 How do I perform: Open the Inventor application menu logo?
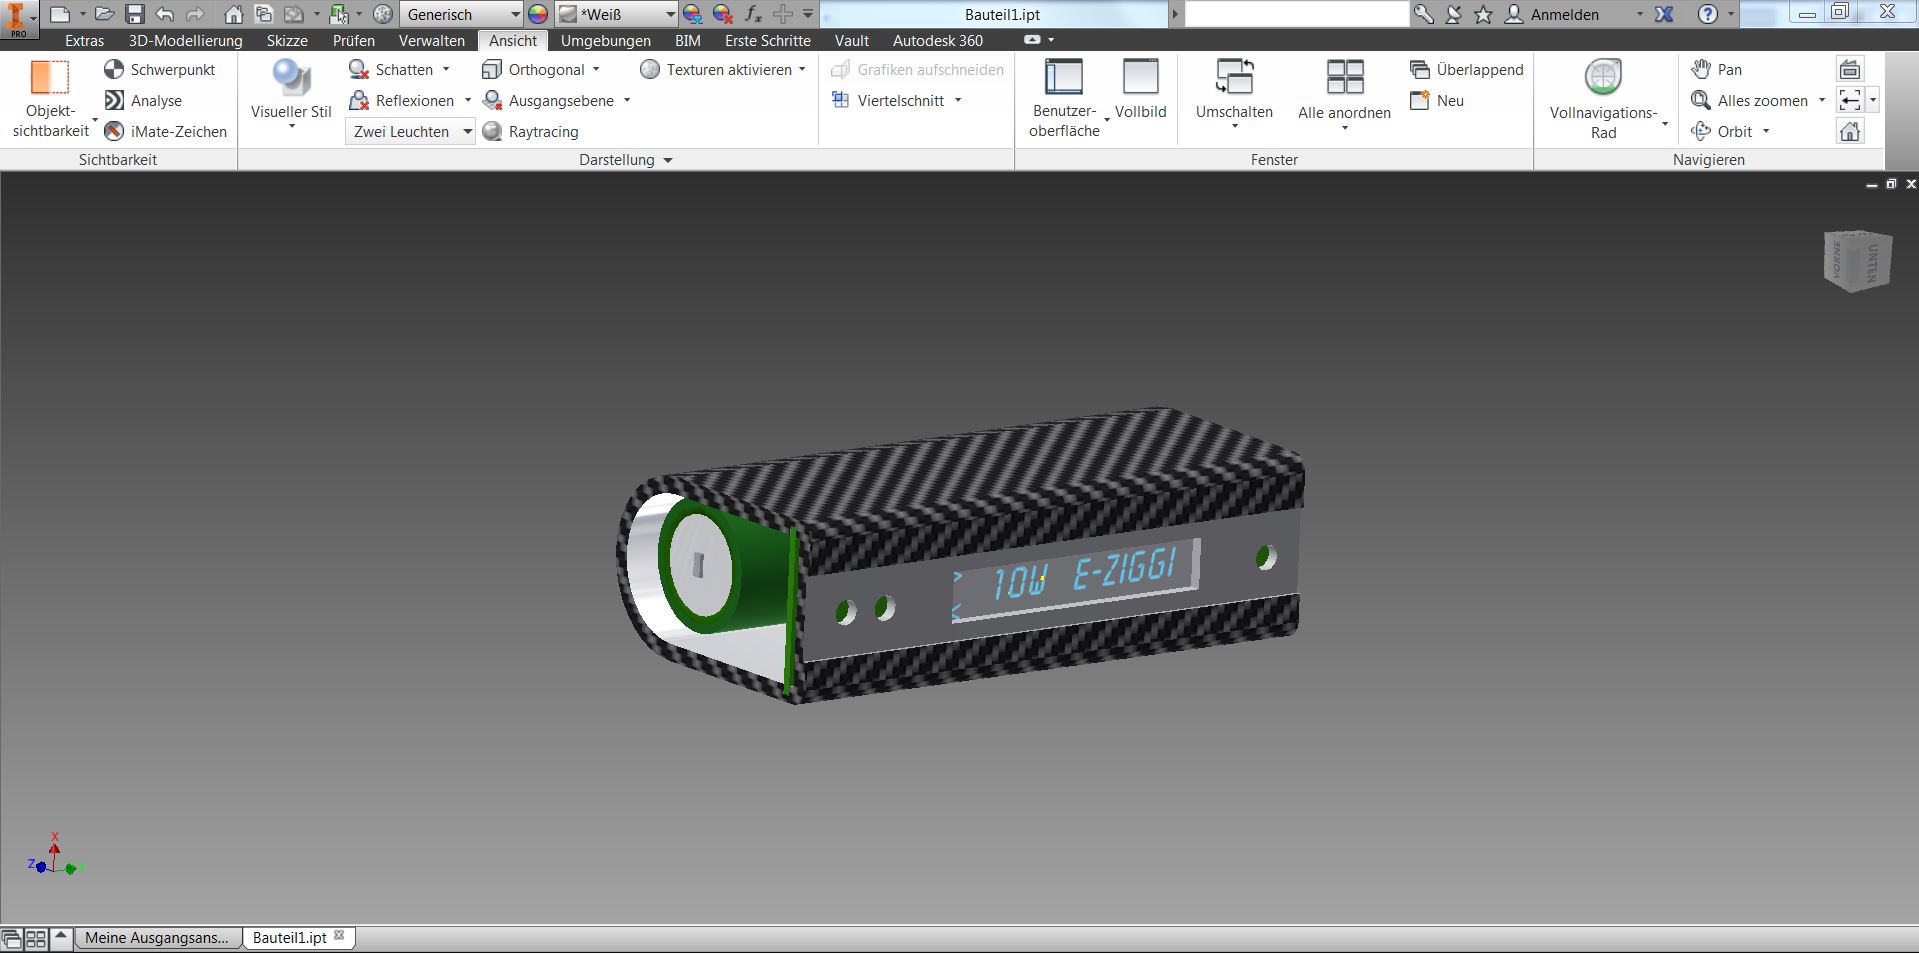(17, 18)
